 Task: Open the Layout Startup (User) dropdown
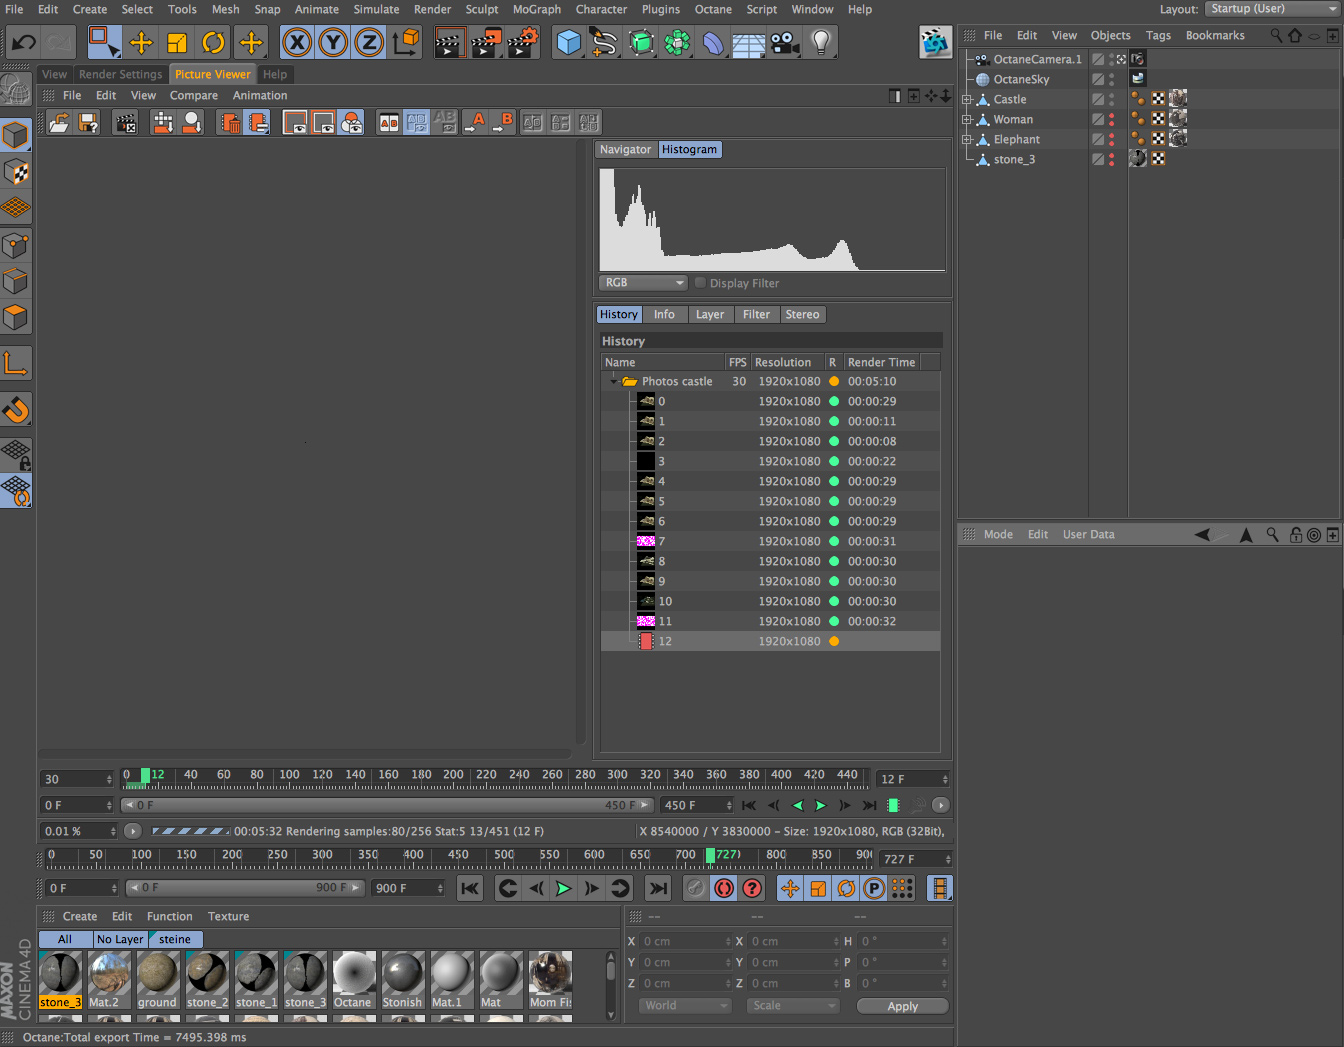click(1271, 9)
